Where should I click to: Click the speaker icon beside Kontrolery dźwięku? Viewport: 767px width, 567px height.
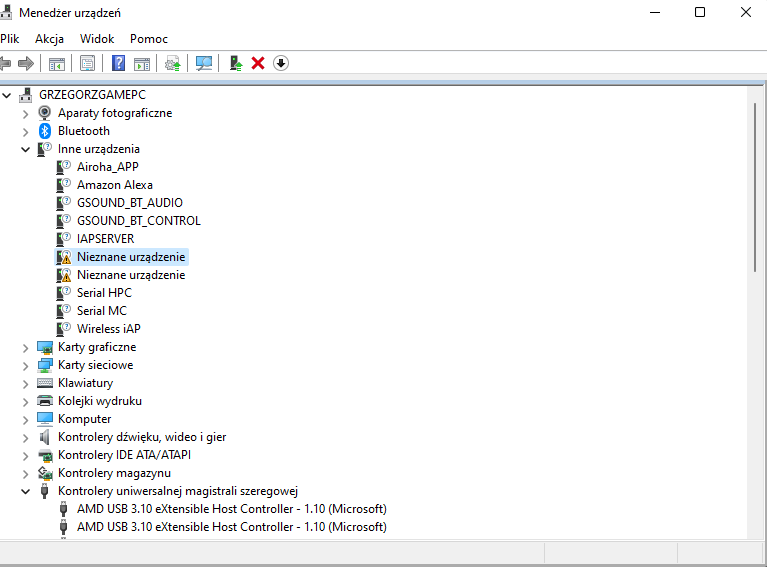pos(45,437)
